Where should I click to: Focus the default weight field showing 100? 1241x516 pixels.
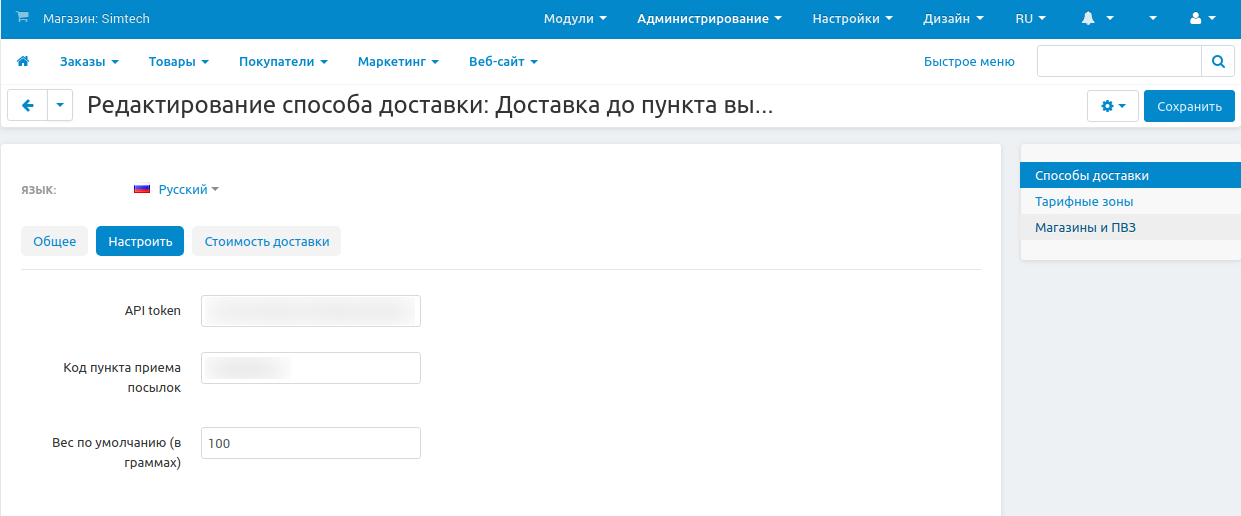tap(310, 443)
